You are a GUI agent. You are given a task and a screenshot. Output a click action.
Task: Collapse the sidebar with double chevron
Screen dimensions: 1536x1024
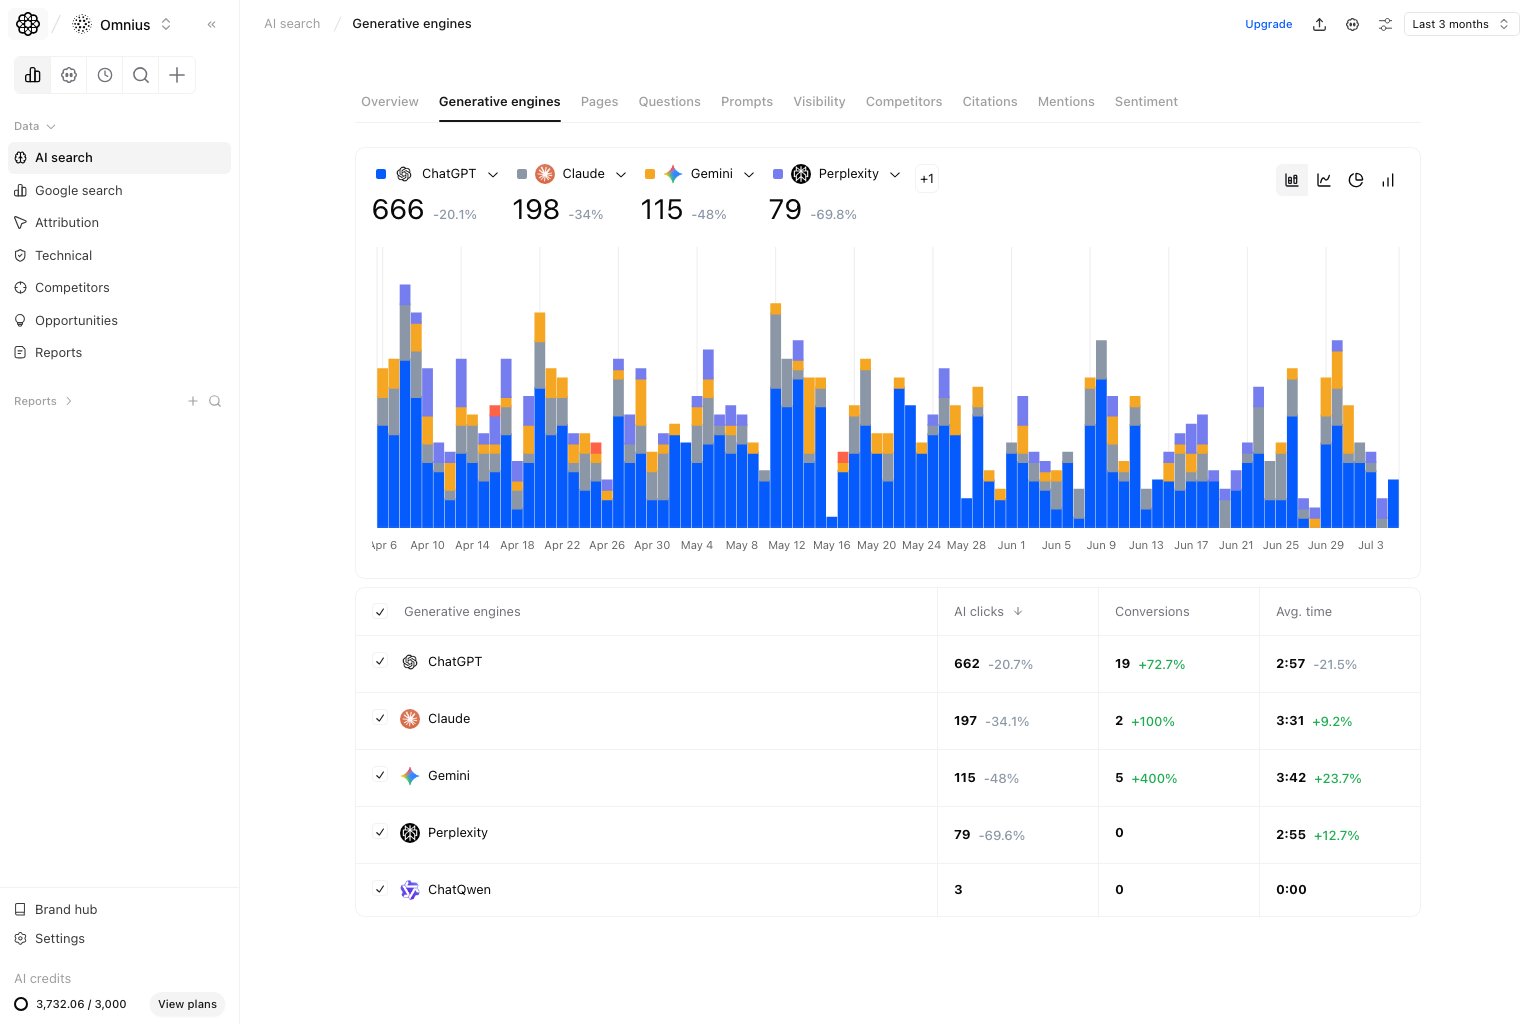(212, 24)
